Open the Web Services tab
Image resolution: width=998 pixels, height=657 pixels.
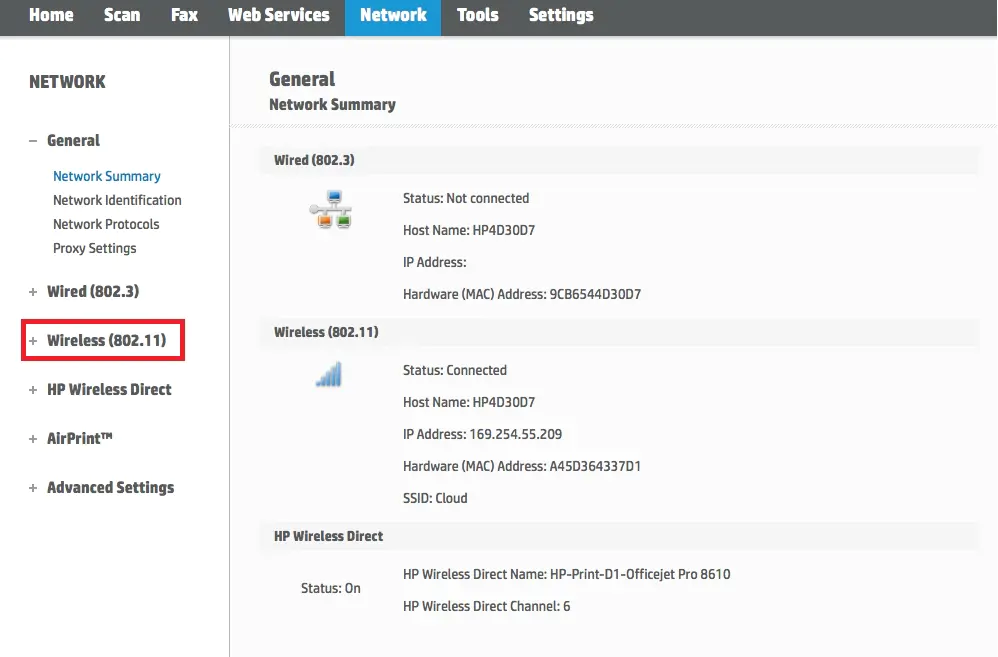tap(278, 15)
